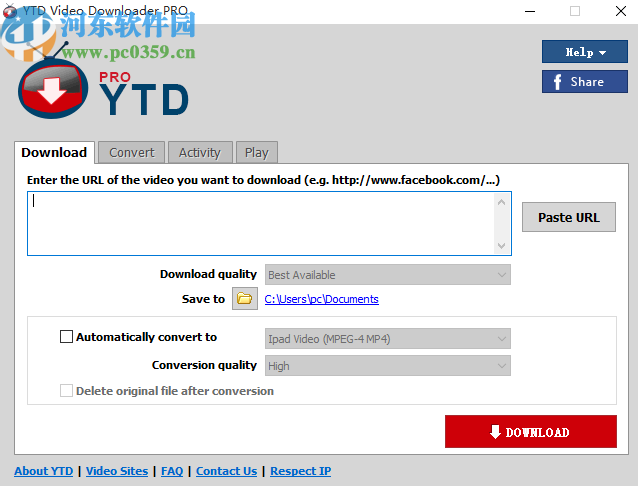Click the URL box scroll up arrow
This screenshot has height=486, width=638.
[x=501, y=202]
